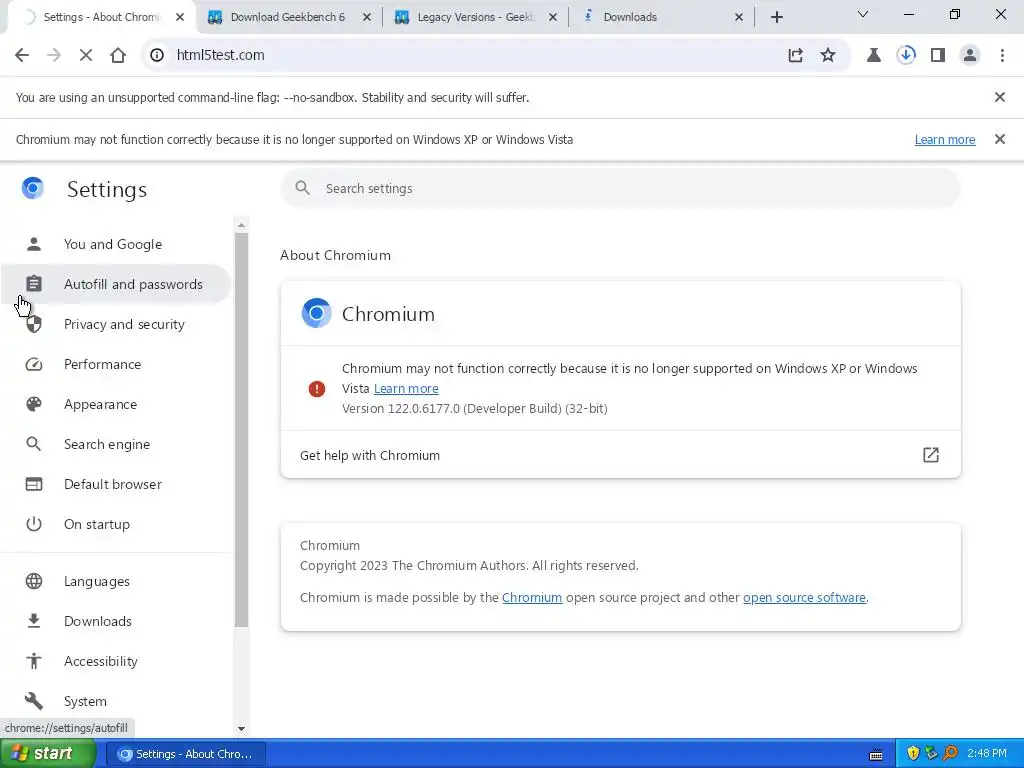Open Accessibility settings
Viewport: 1024px width, 768px height.
(116, 661)
